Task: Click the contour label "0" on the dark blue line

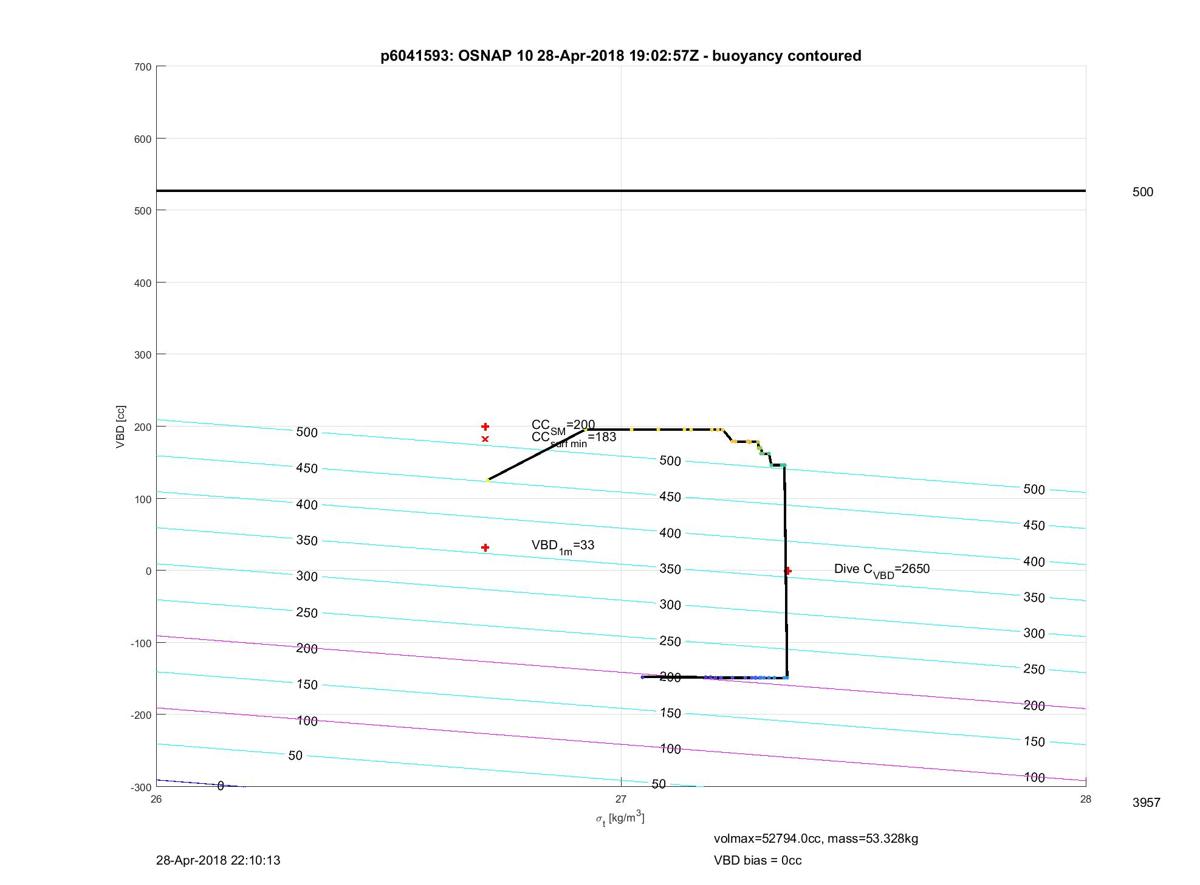Action: pyautogui.click(x=221, y=786)
